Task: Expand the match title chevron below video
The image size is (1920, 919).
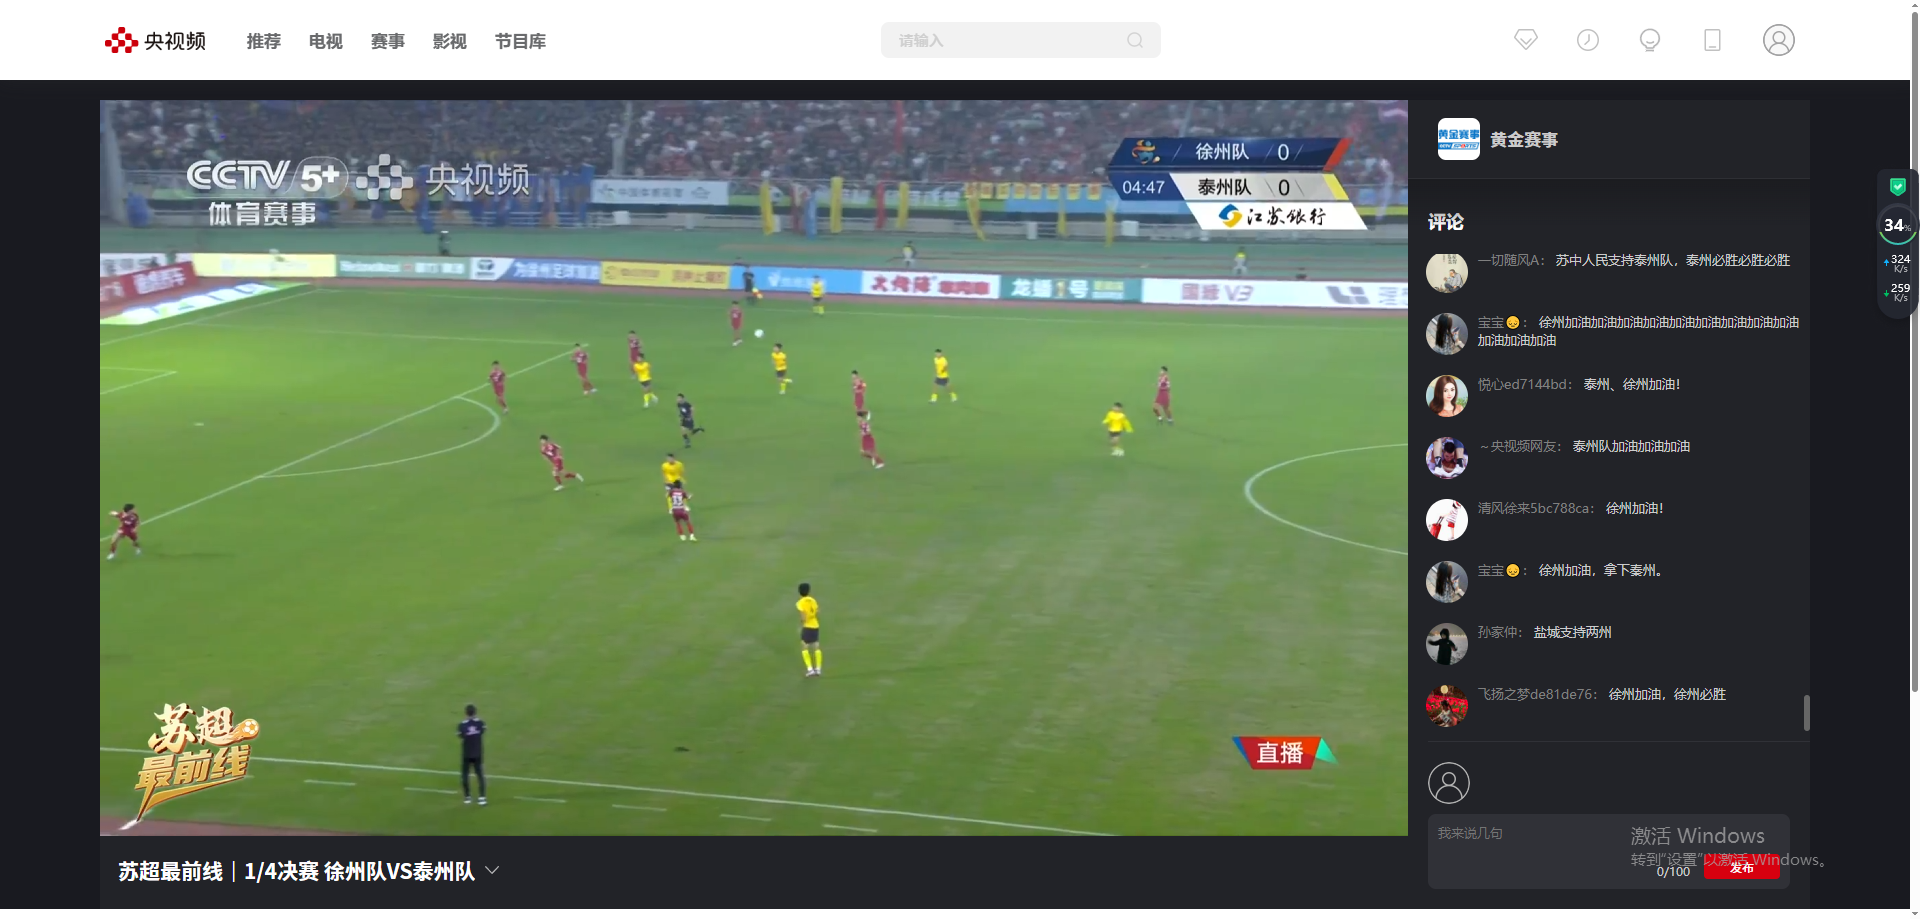Action: pyautogui.click(x=492, y=871)
